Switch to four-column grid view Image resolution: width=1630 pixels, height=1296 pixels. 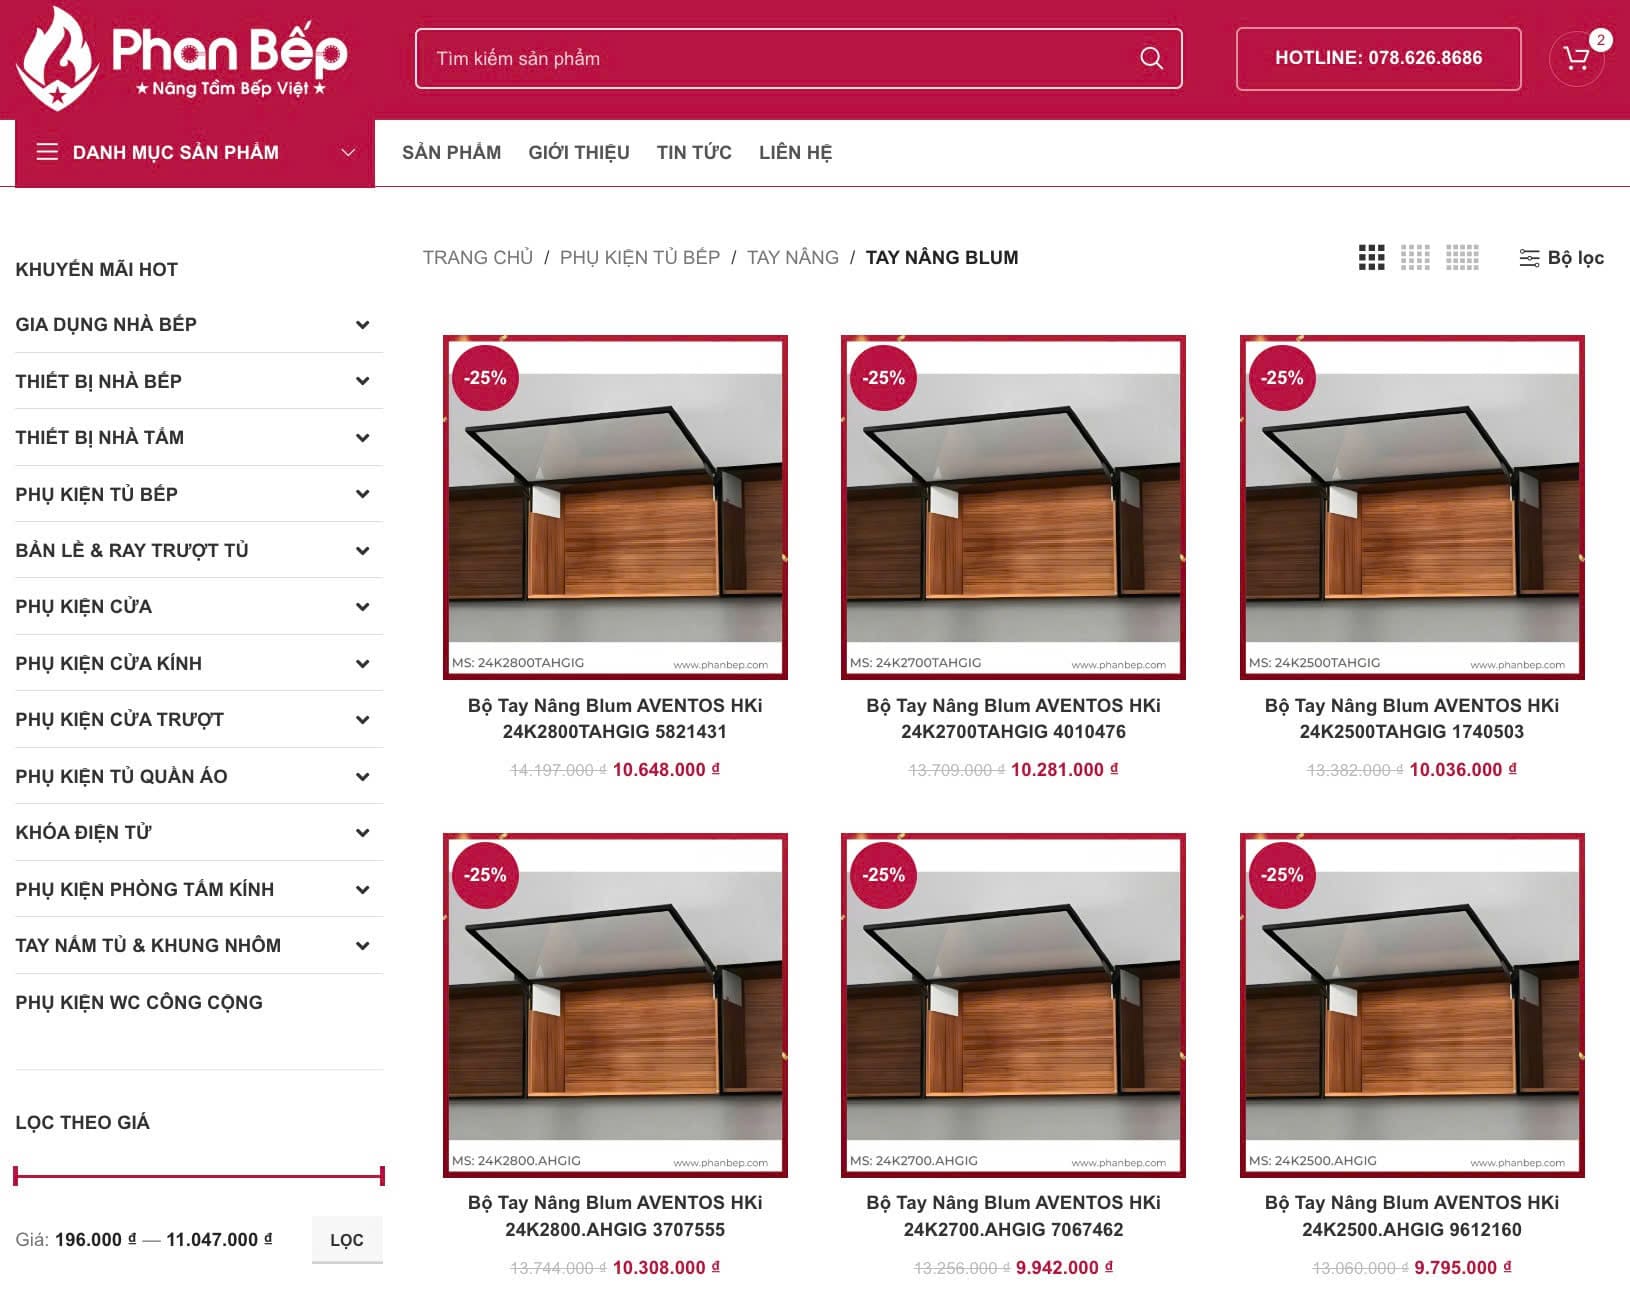pyautogui.click(x=1415, y=257)
